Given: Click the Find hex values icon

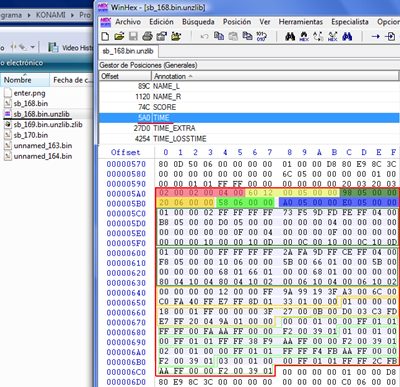Looking at the screenshot, I should (304, 36).
